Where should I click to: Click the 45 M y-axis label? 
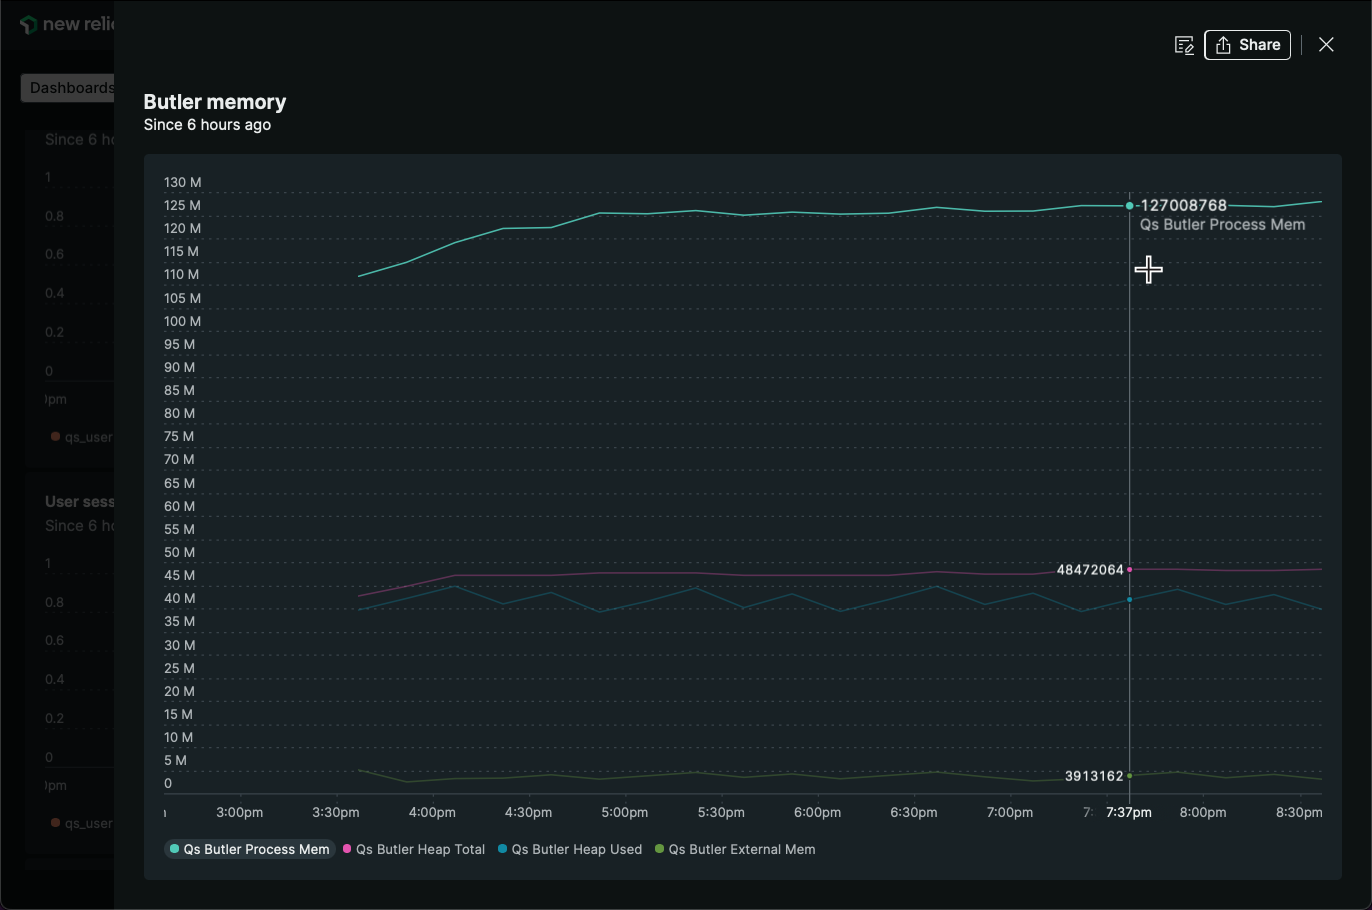tap(180, 575)
